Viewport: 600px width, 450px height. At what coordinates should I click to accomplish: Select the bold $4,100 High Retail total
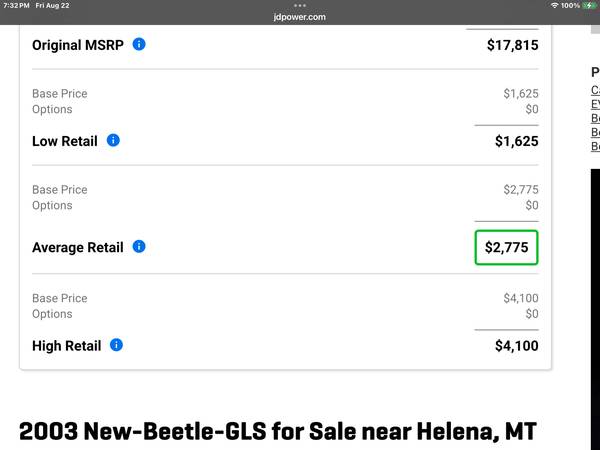click(517, 346)
